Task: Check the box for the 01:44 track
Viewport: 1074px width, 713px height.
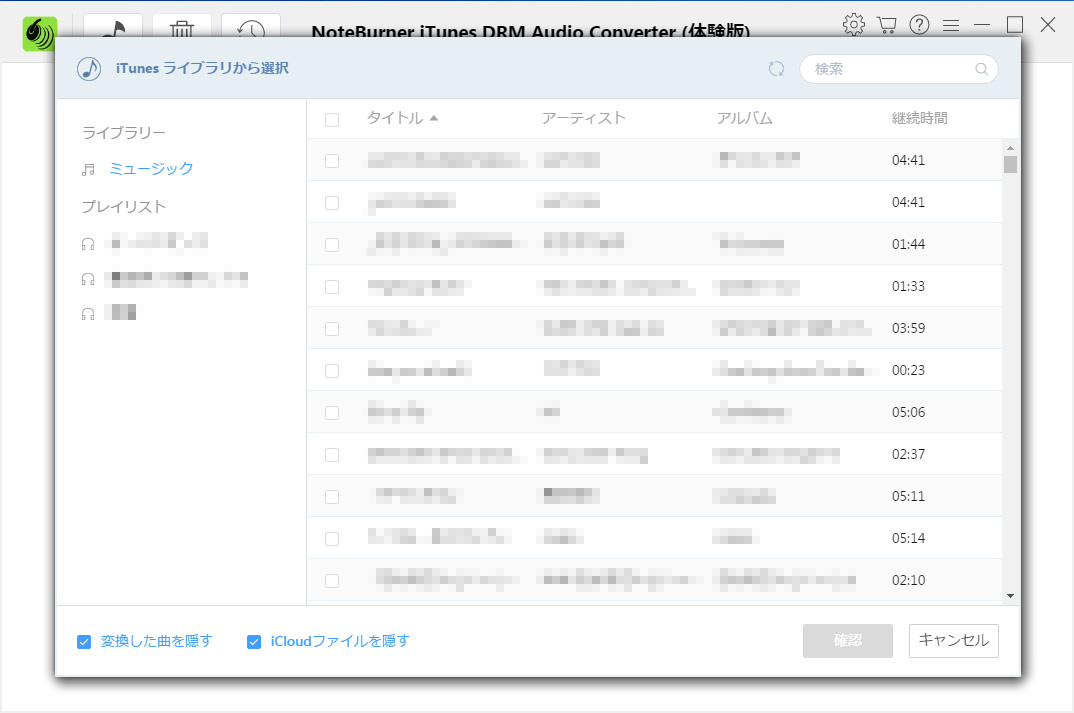Action: (332, 245)
